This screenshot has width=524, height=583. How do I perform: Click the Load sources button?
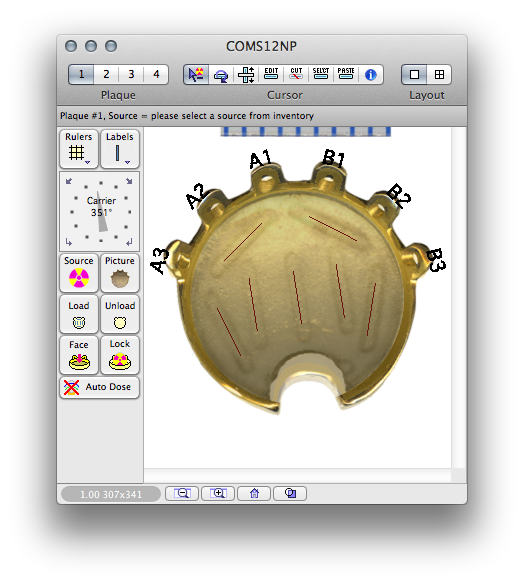coord(79,314)
